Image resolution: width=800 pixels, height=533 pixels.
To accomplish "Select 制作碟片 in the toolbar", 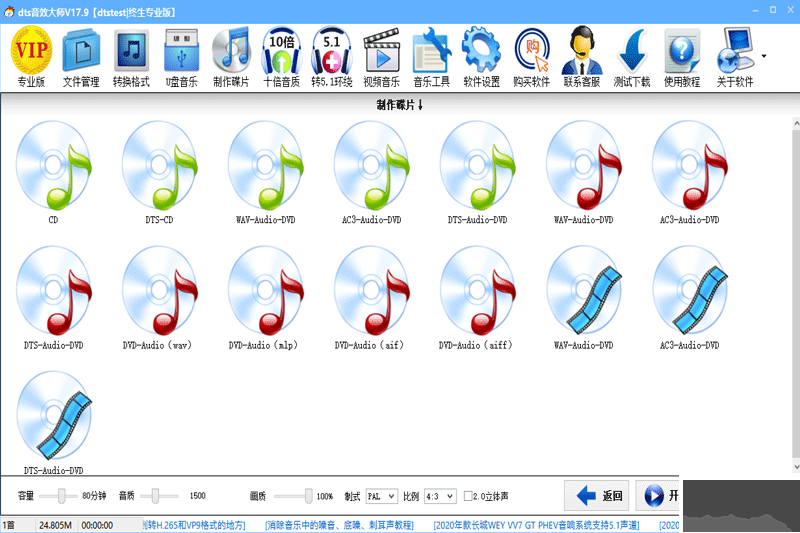I will point(231,57).
